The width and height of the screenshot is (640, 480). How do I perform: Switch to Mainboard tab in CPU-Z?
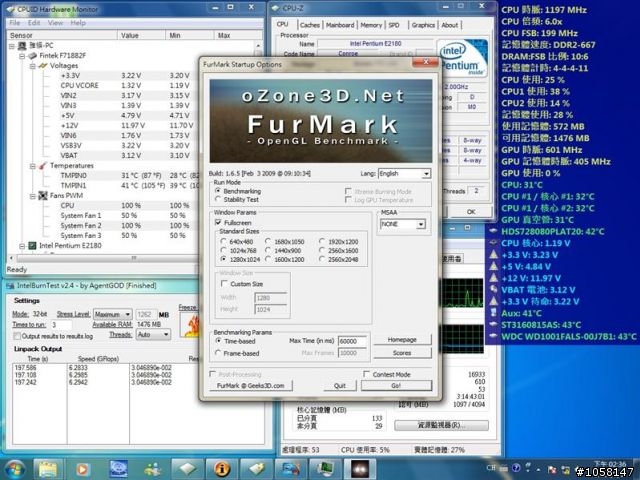point(340,25)
